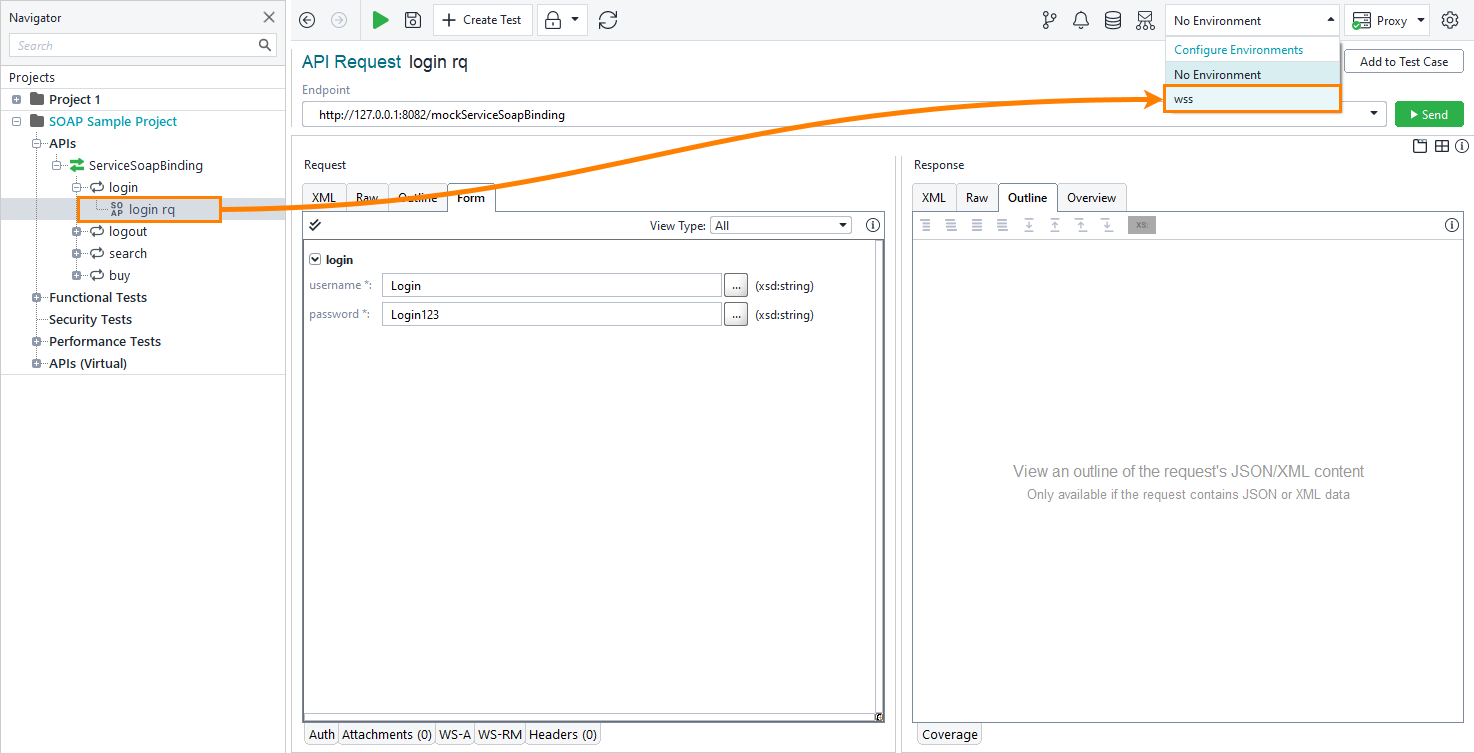Click the green Run play icon
The height and width of the screenshot is (753, 1474).
click(380, 20)
